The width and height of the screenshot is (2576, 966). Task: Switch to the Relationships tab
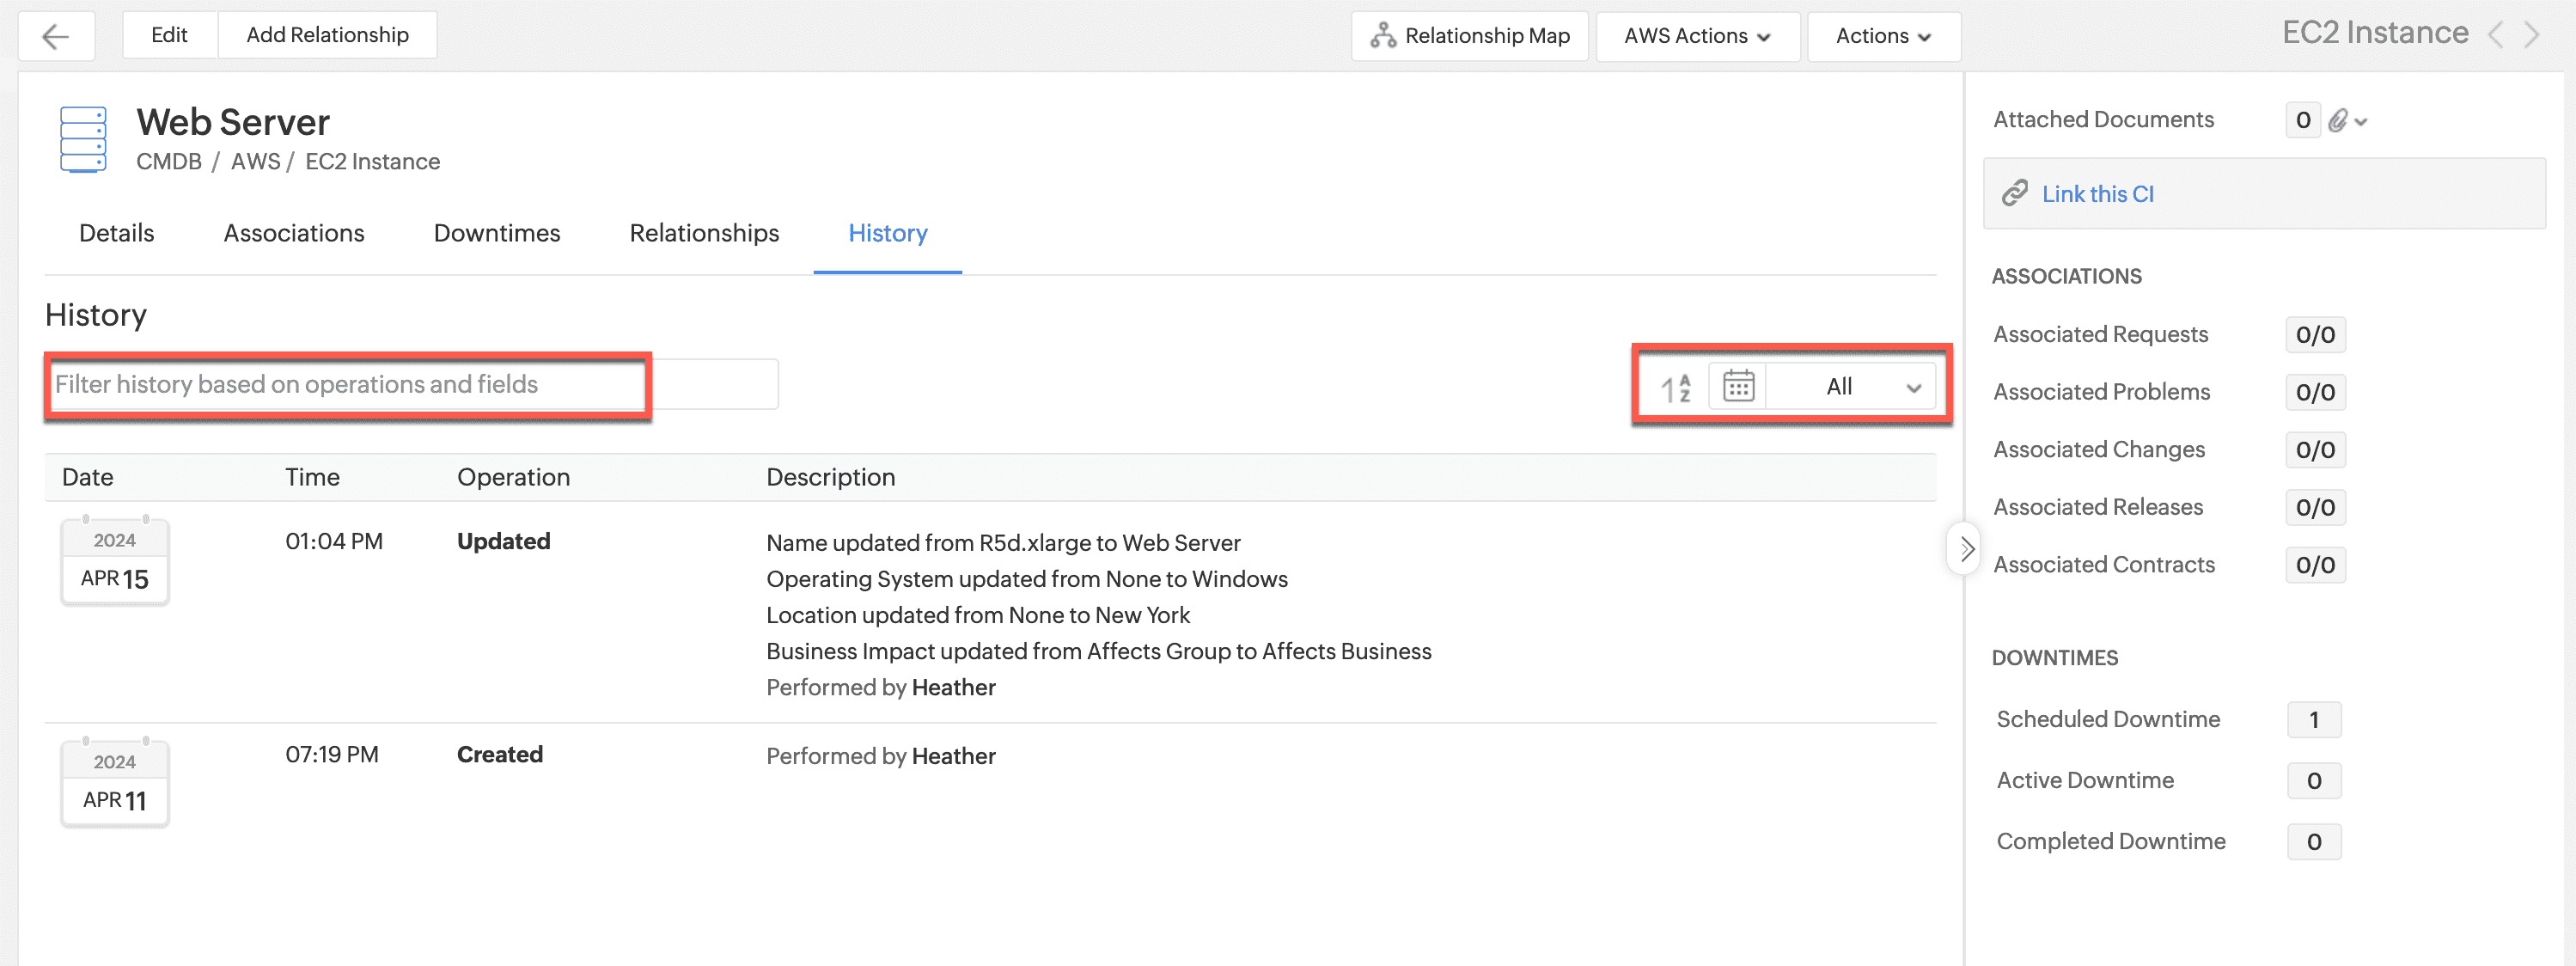pos(704,234)
